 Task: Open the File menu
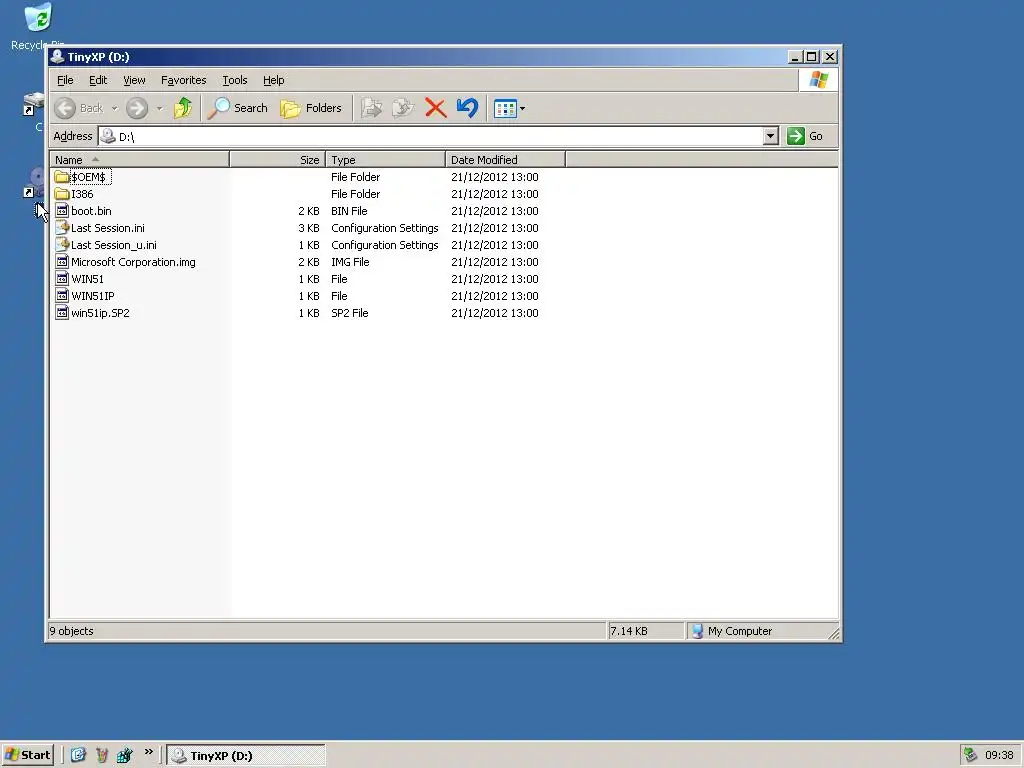(x=65, y=80)
